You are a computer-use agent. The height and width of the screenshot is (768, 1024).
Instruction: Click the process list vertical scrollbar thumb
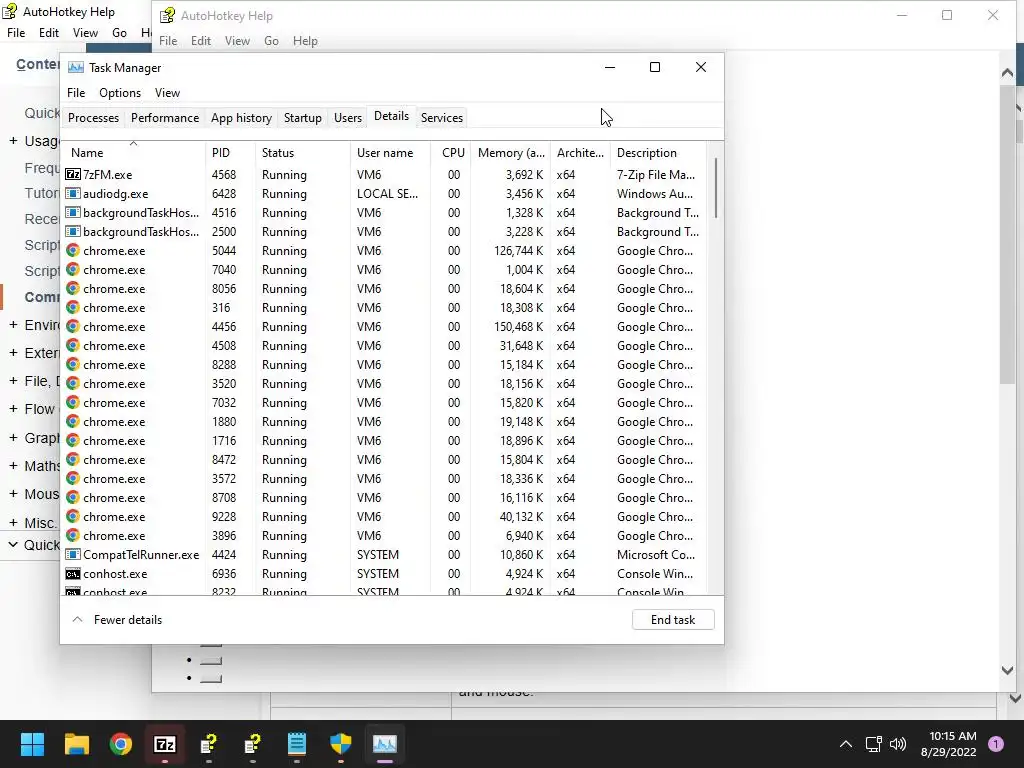pyautogui.click(x=716, y=188)
